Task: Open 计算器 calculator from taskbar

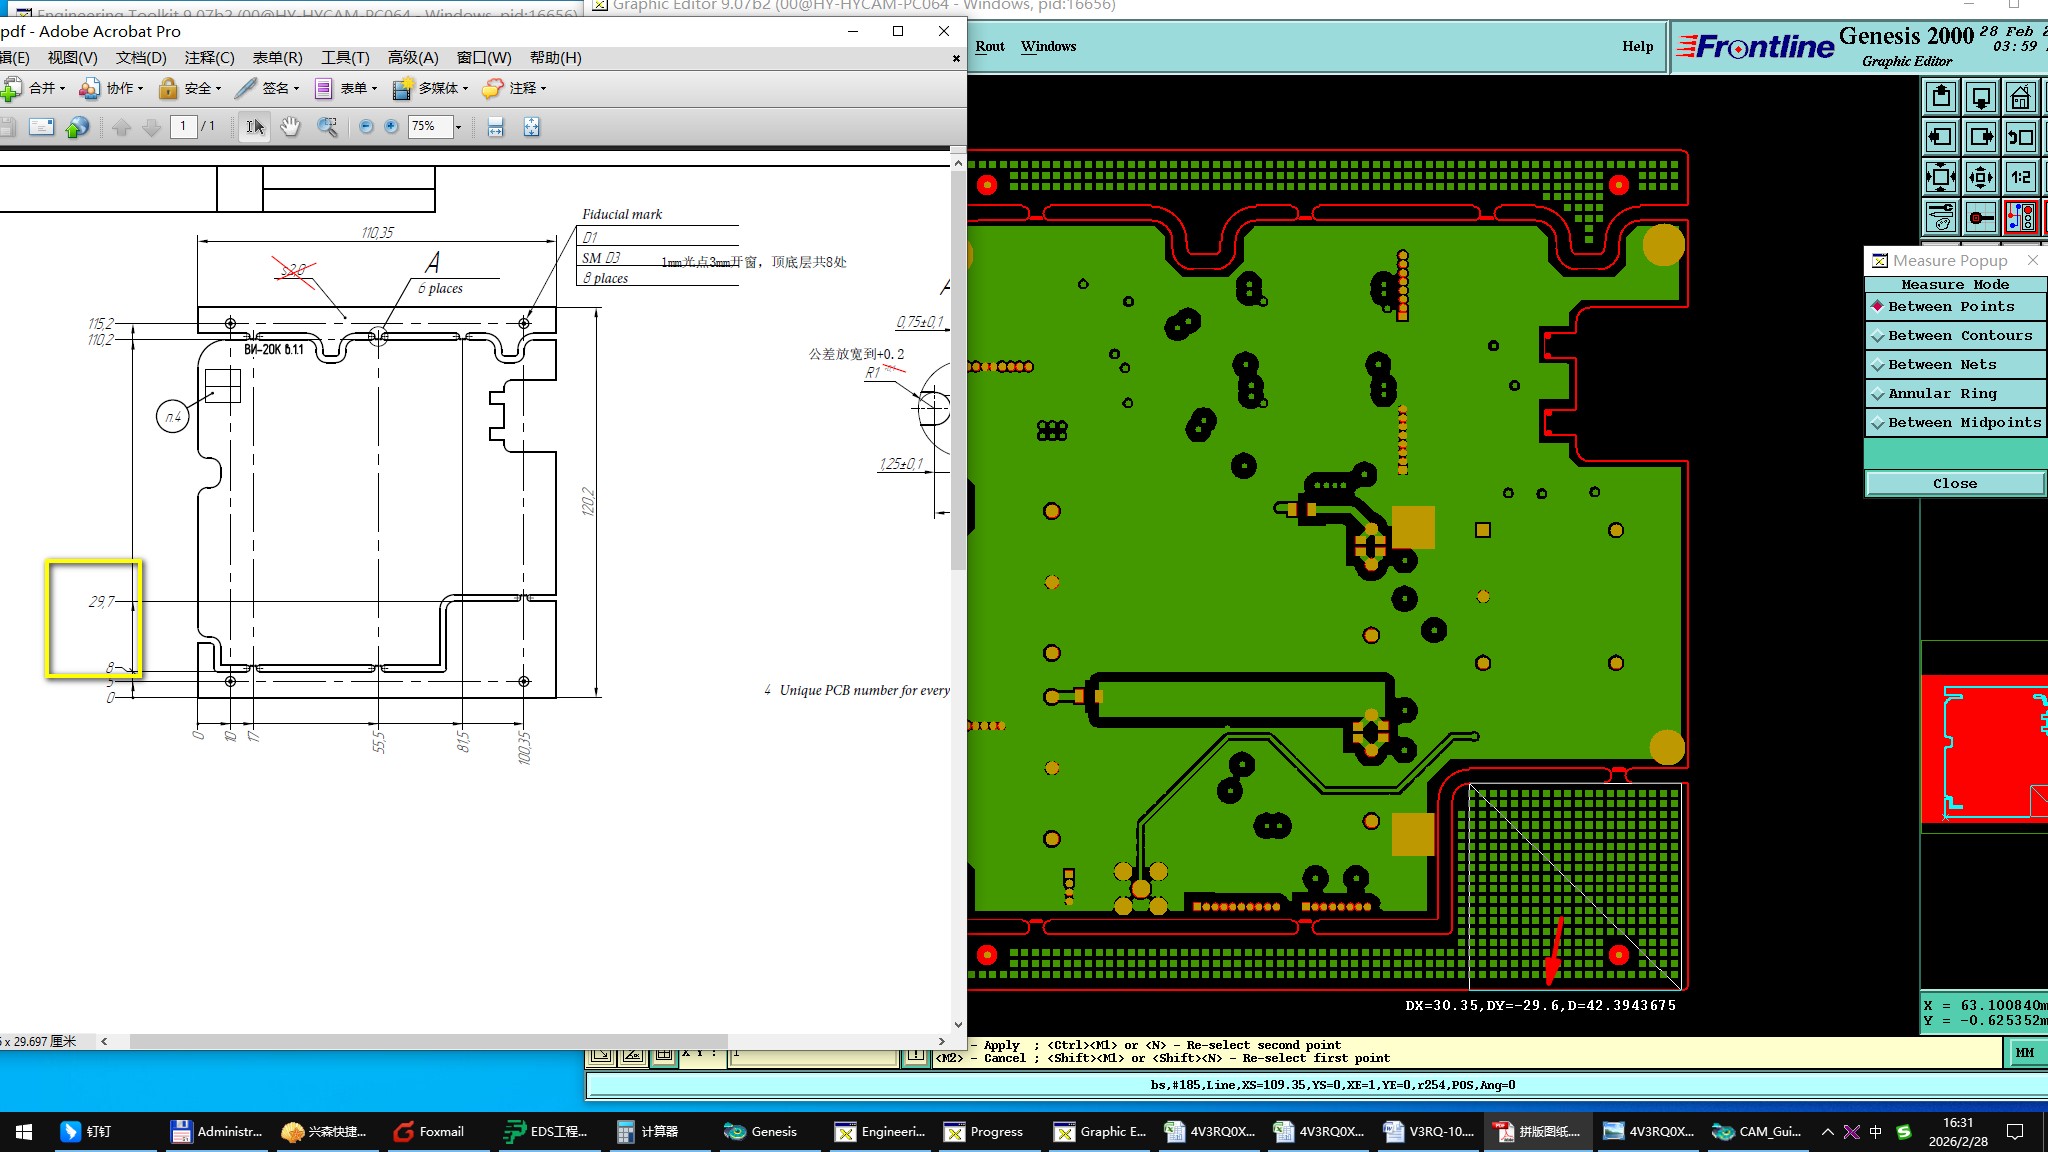Action: [648, 1132]
